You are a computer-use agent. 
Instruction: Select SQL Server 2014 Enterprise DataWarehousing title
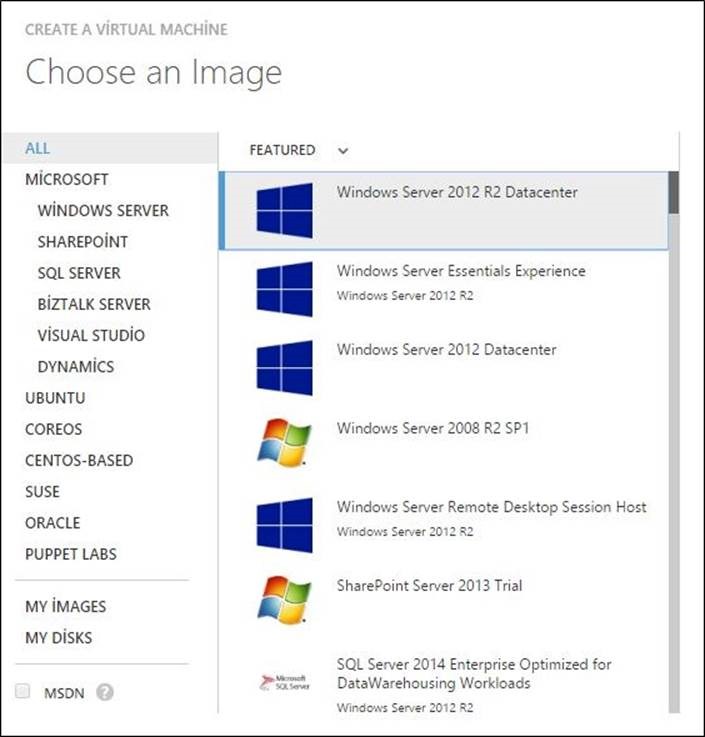474,674
